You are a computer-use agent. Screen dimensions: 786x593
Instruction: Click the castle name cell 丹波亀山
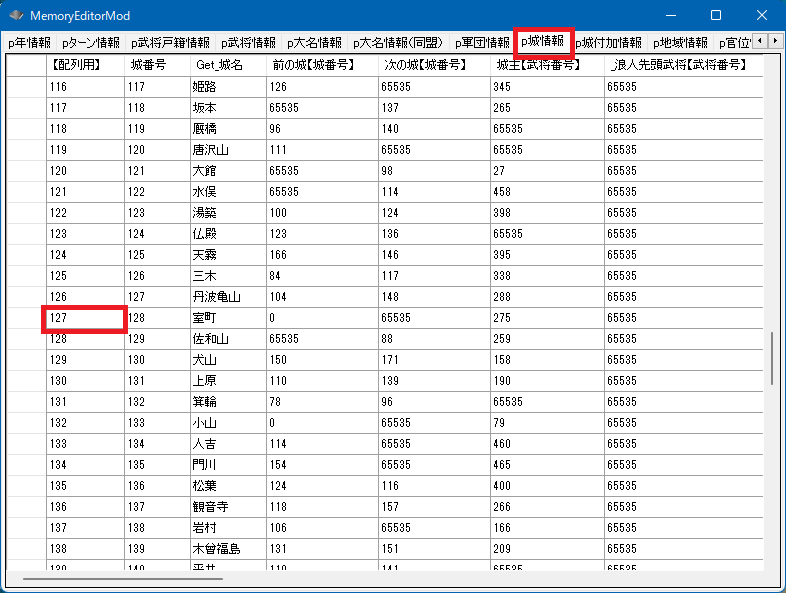[x=228, y=297]
